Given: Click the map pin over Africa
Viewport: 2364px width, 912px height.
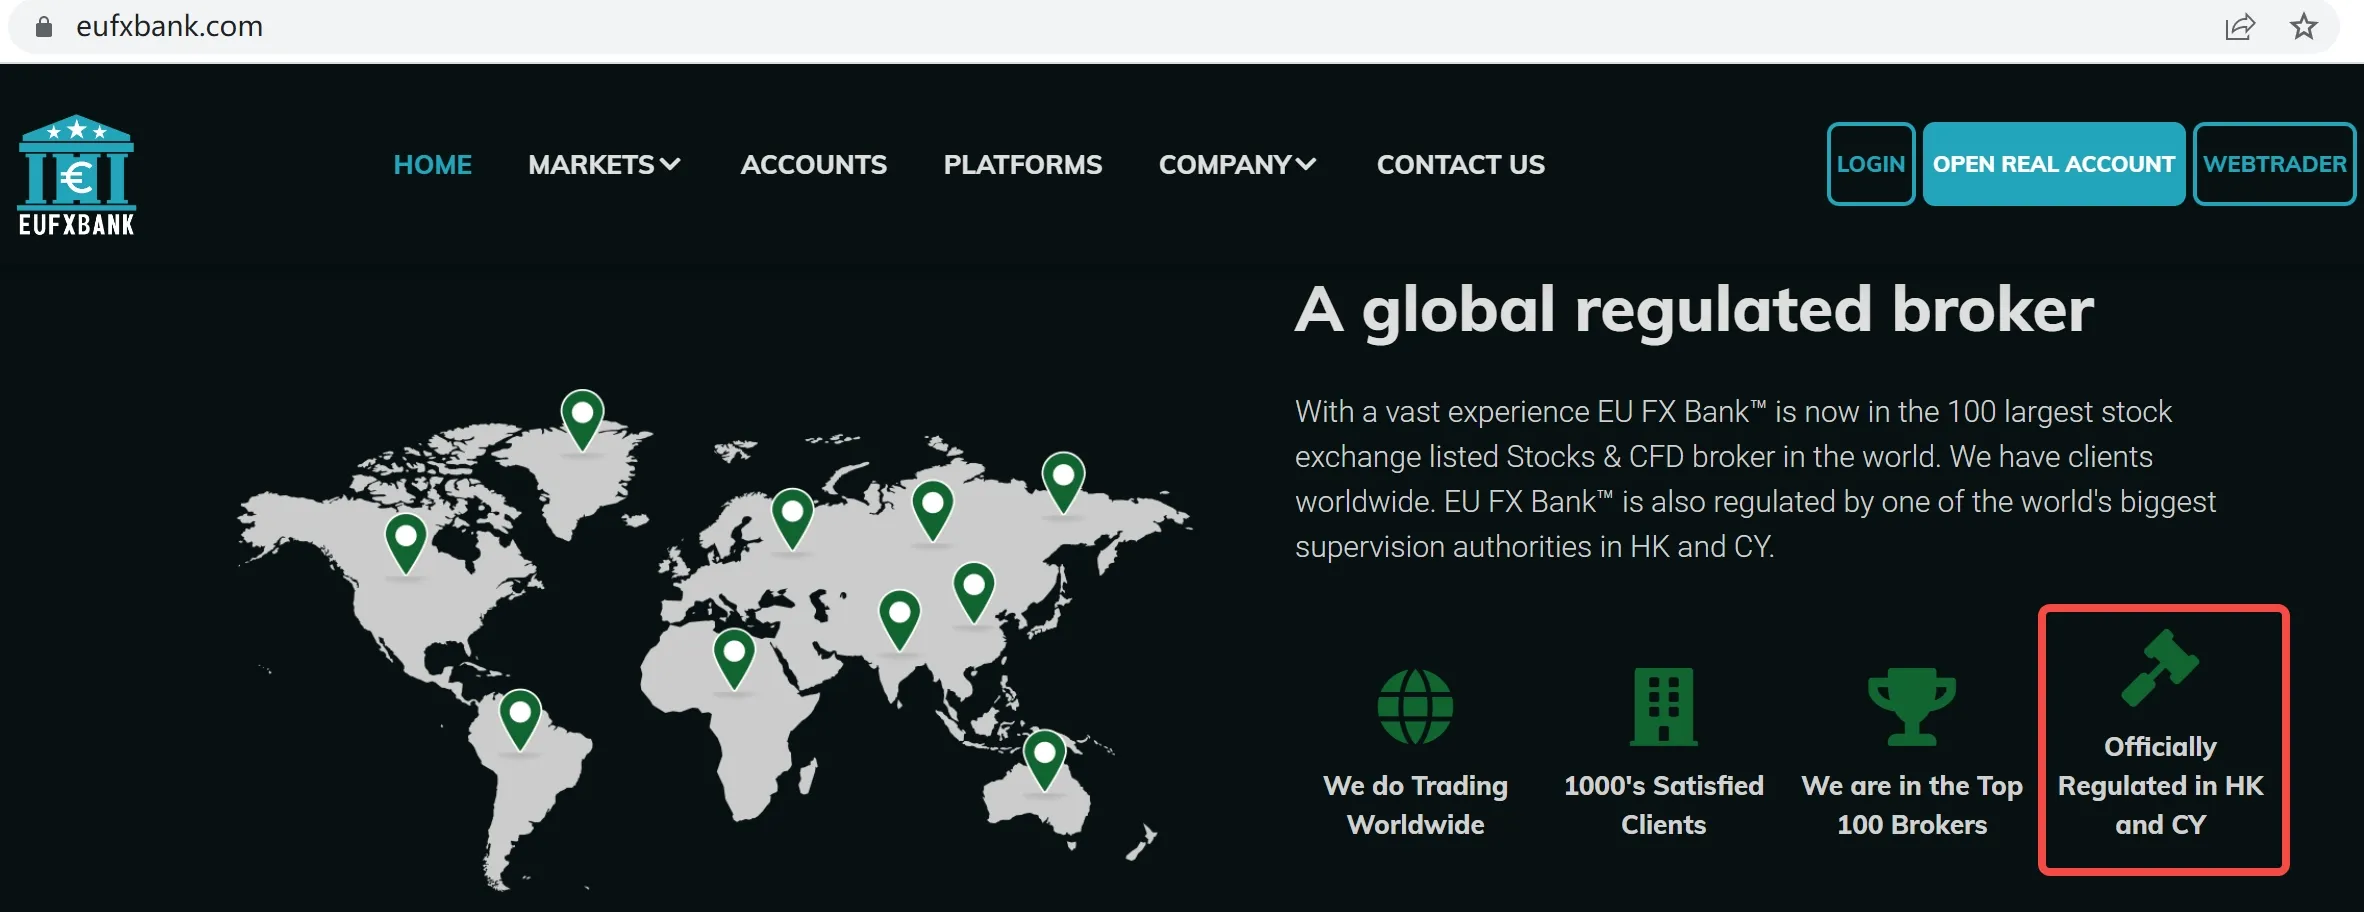Looking at the screenshot, I should pyautogui.click(x=734, y=659).
